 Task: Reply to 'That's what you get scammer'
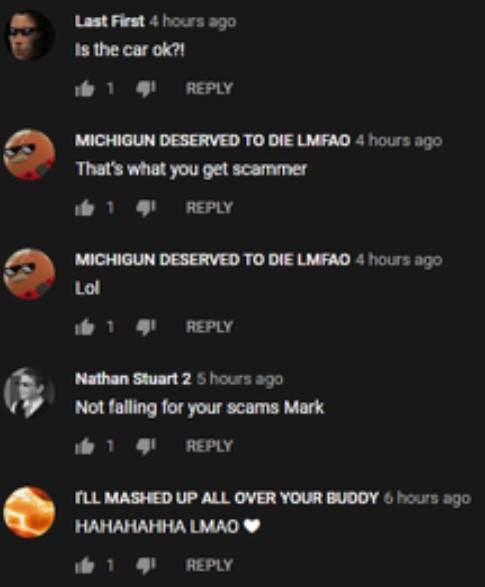[209, 208]
